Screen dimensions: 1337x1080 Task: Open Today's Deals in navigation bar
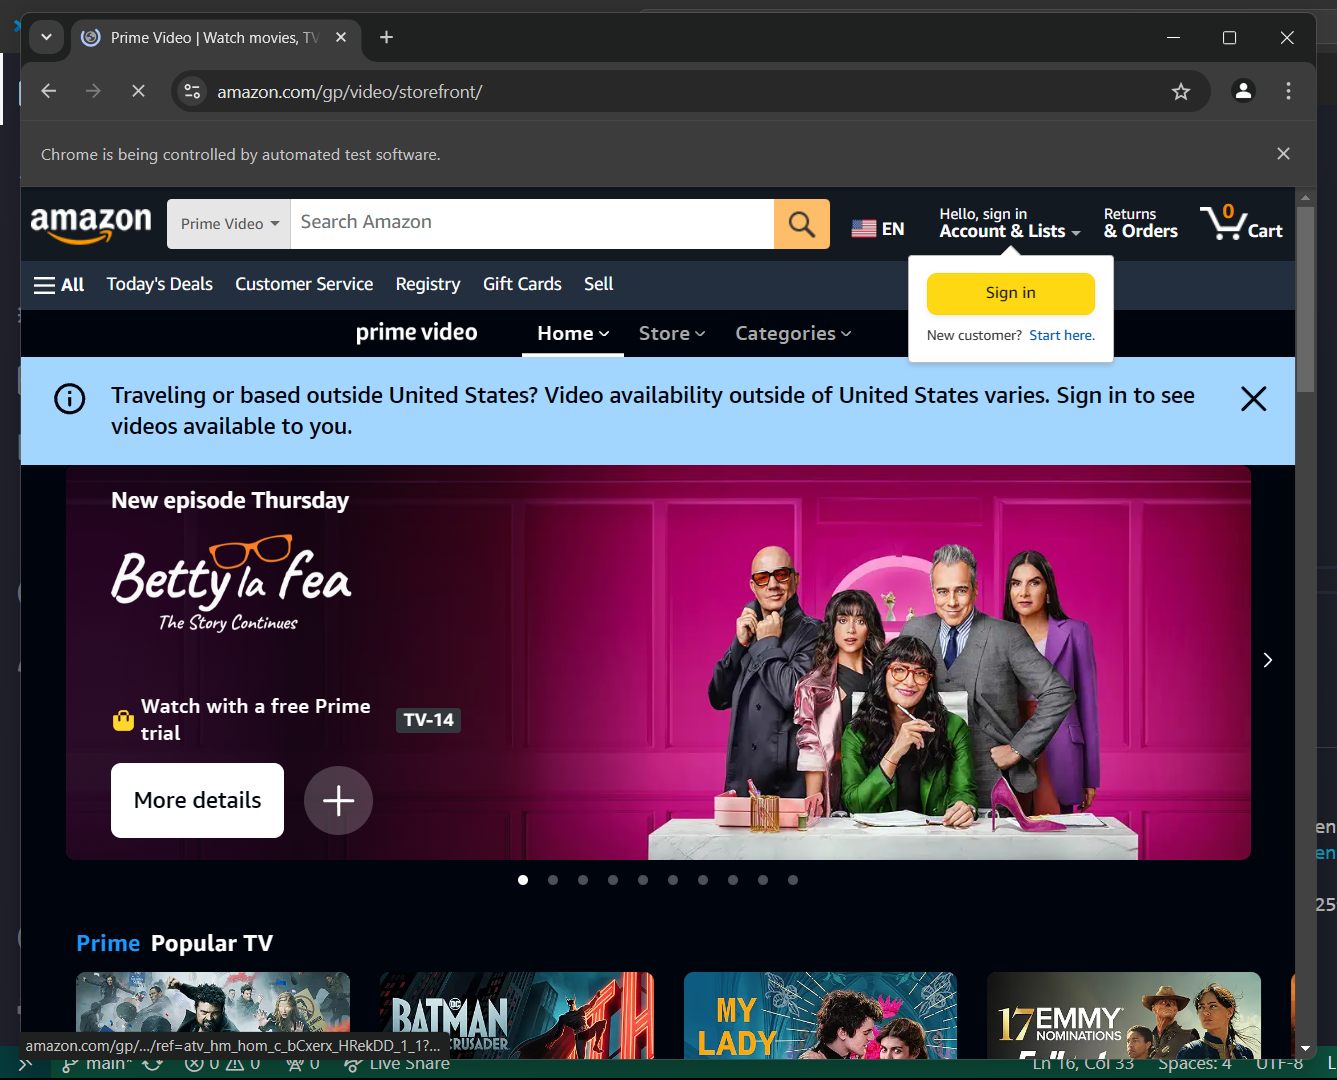coord(160,285)
